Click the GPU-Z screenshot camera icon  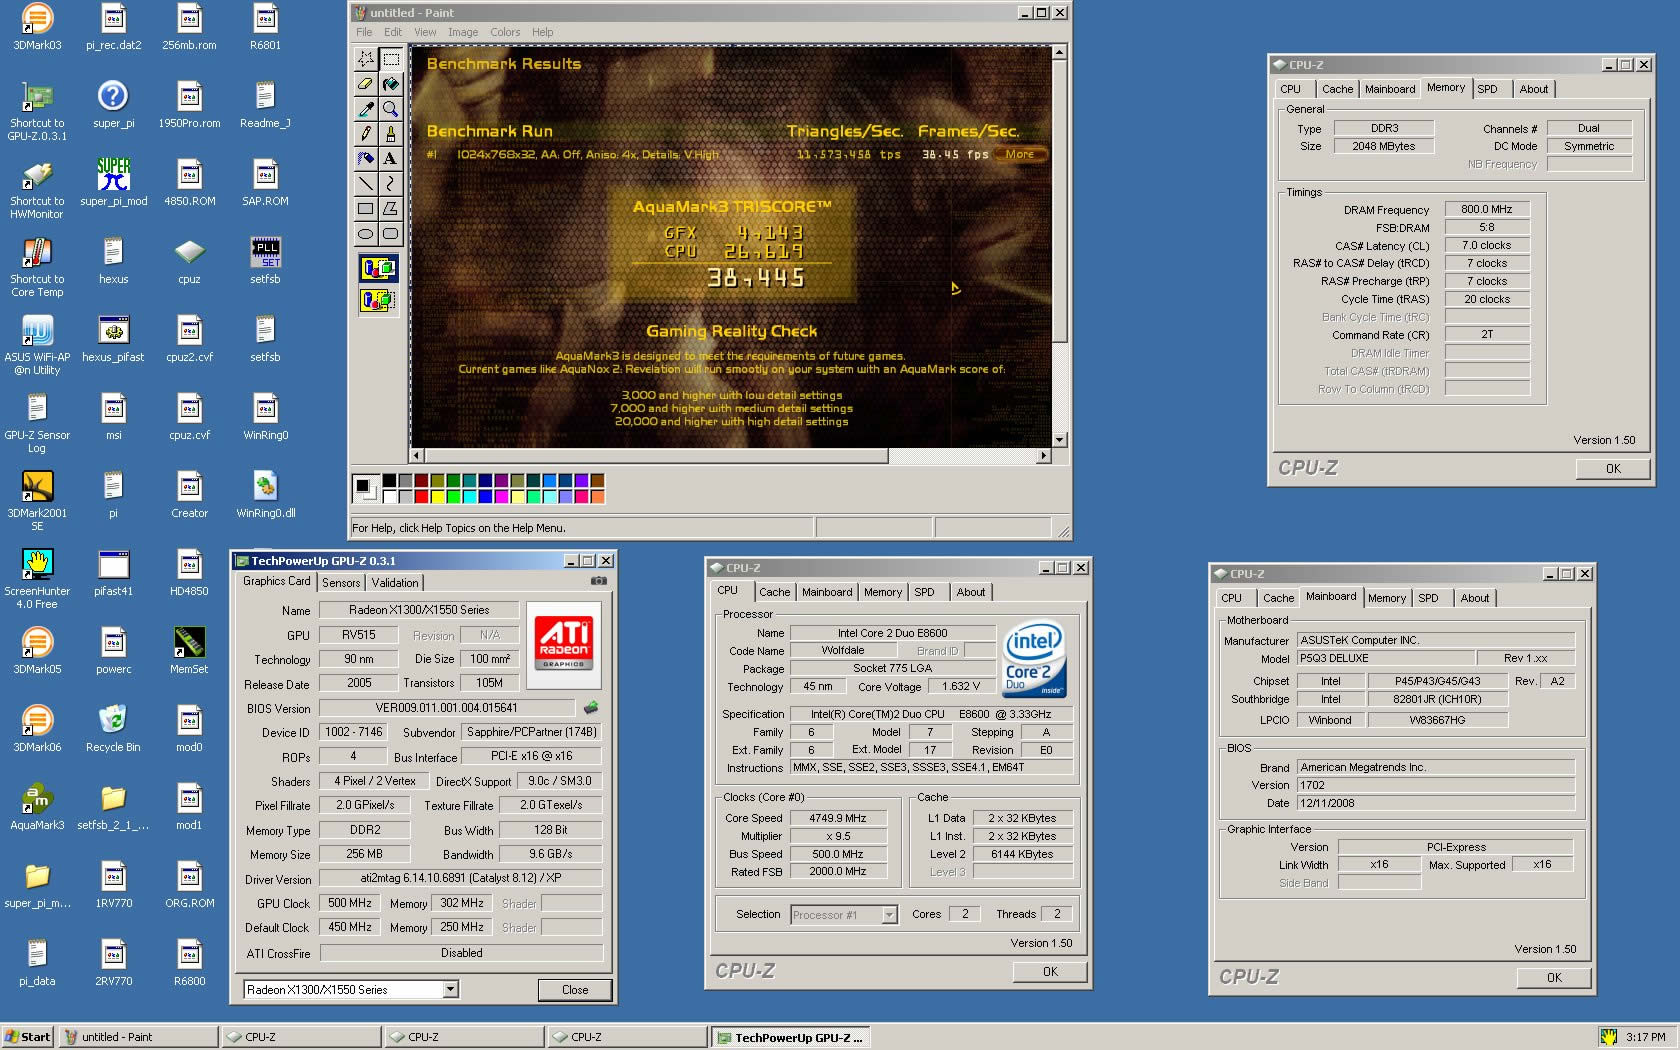[598, 581]
